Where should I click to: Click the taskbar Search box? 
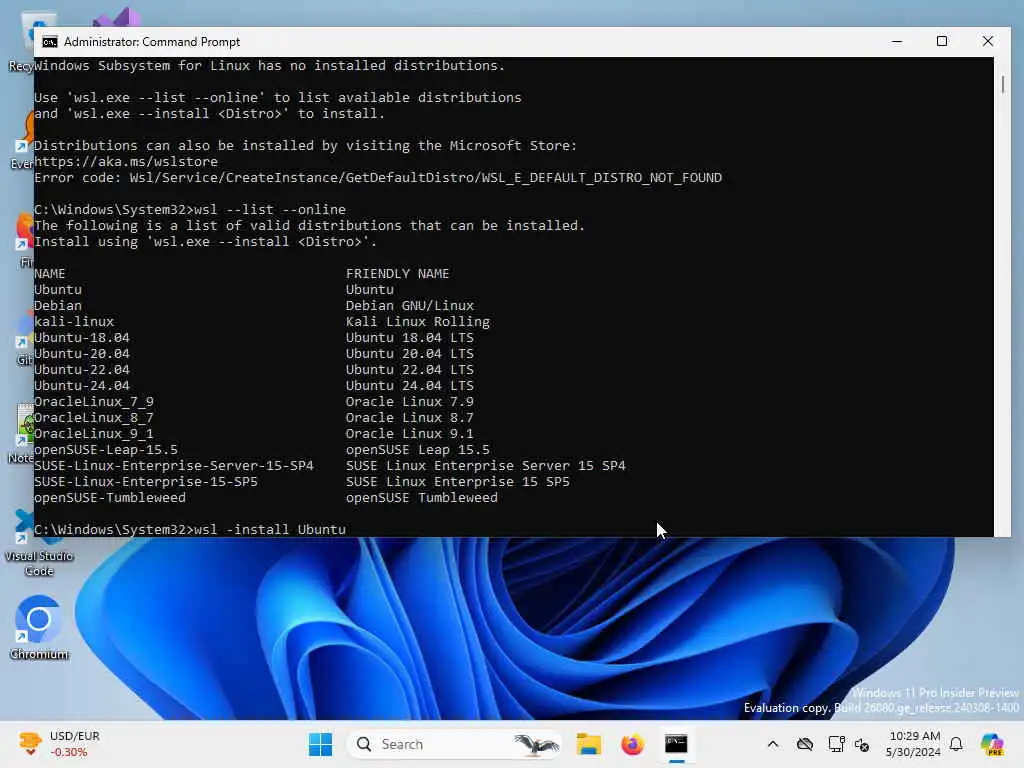tap(455, 744)
